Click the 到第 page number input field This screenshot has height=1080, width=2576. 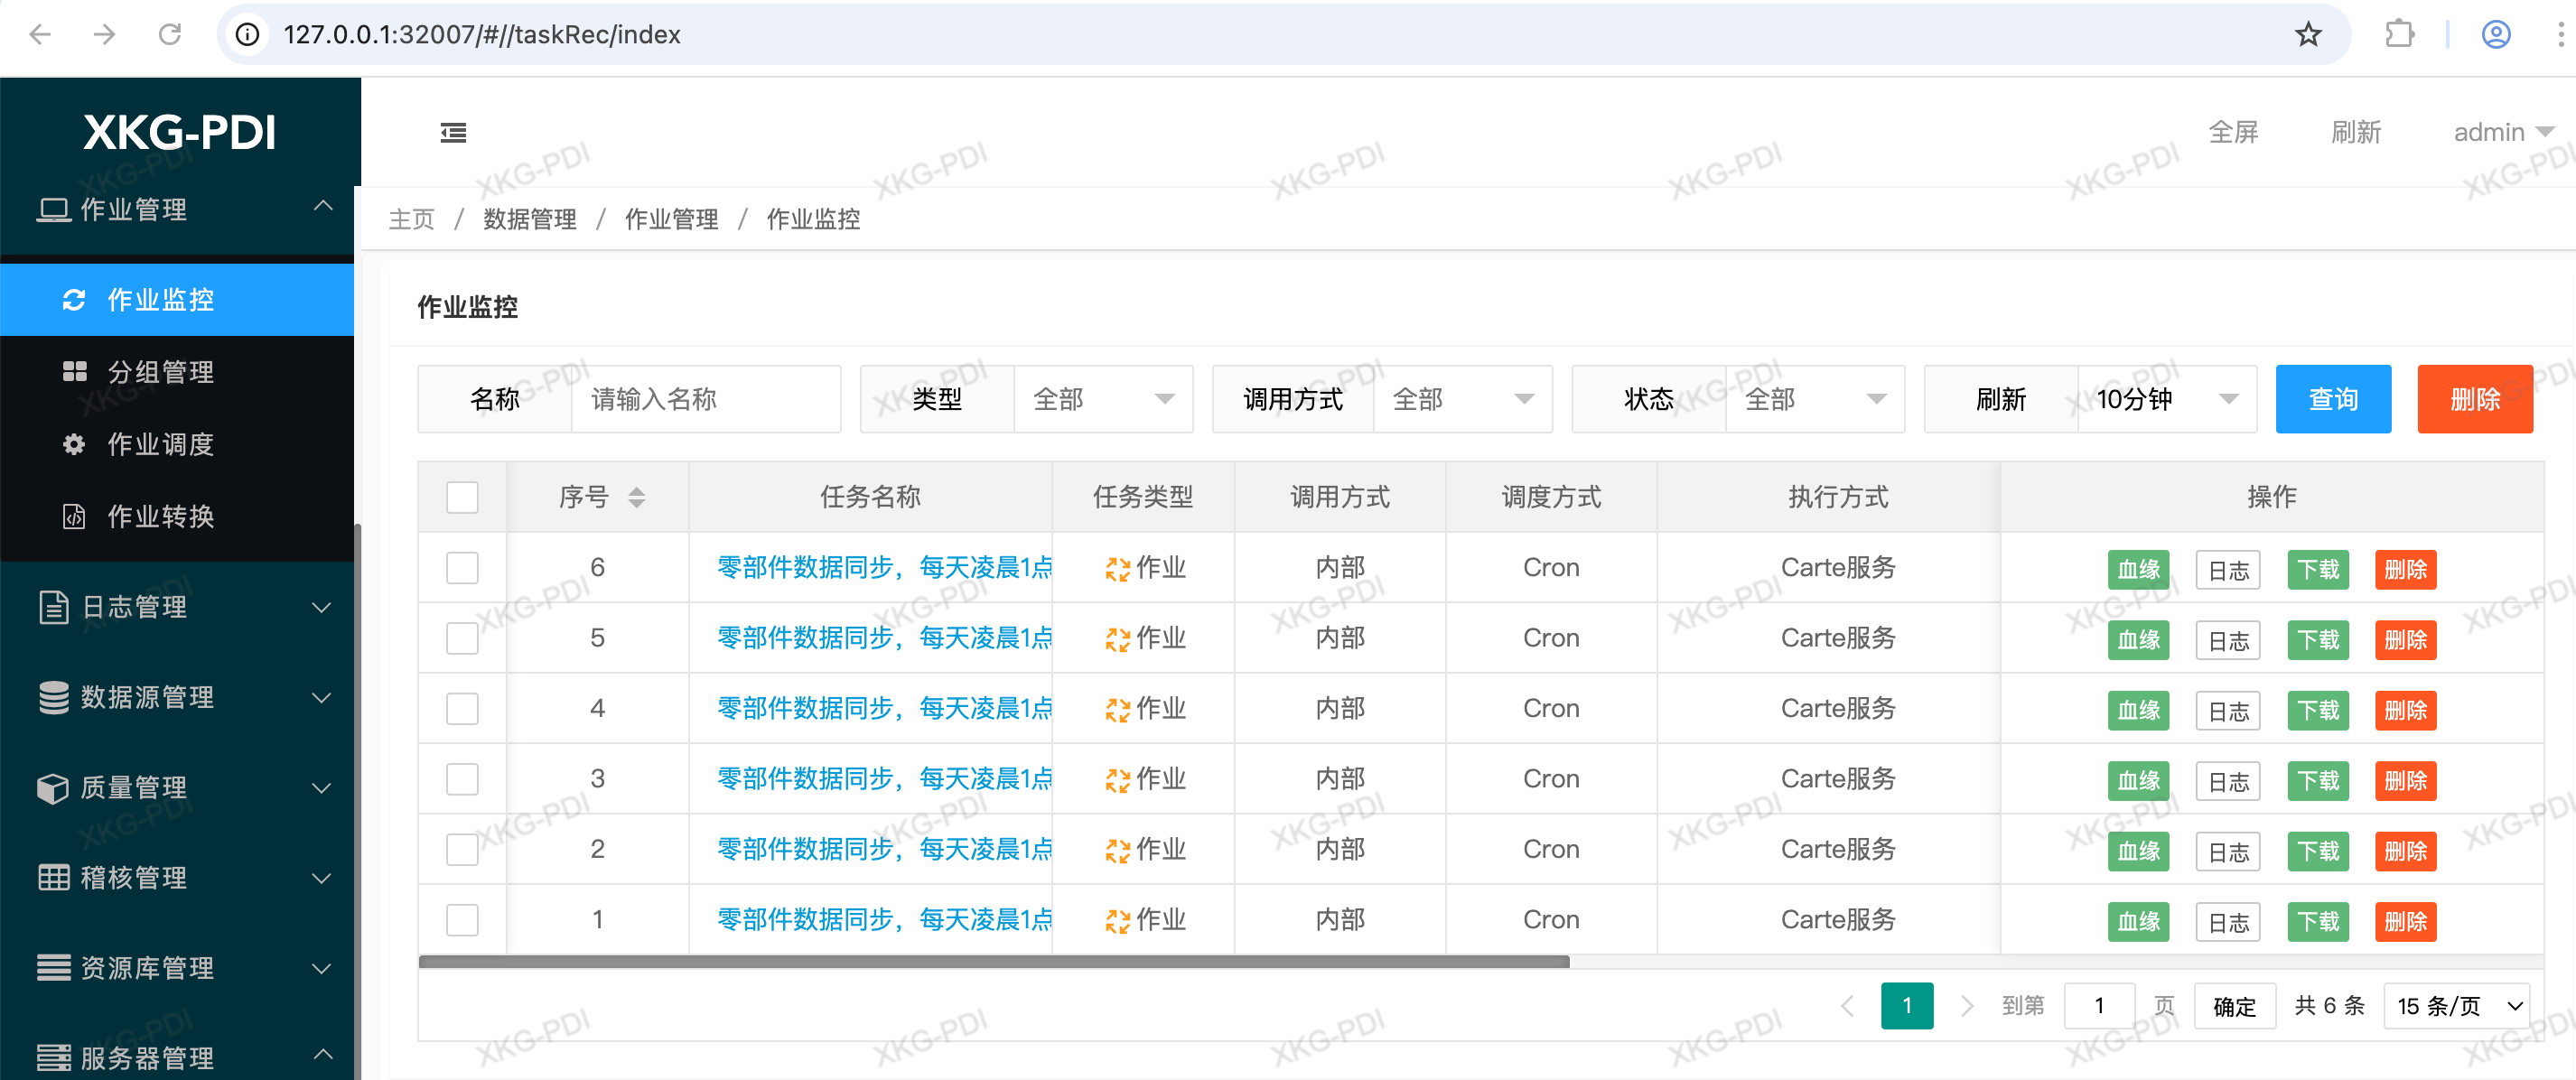[2100, 1006]
